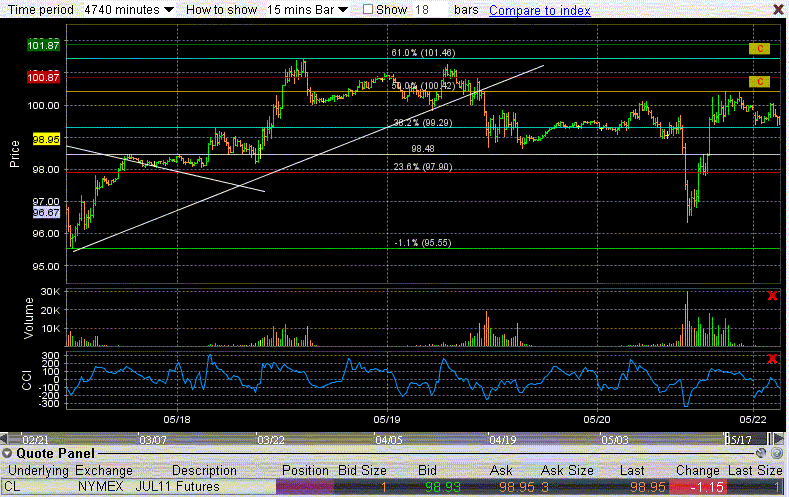This screenshot has height=497, width=789.
Task: Click the Ask Size column header
Action: pyautogui.click(x=567, y=470)
